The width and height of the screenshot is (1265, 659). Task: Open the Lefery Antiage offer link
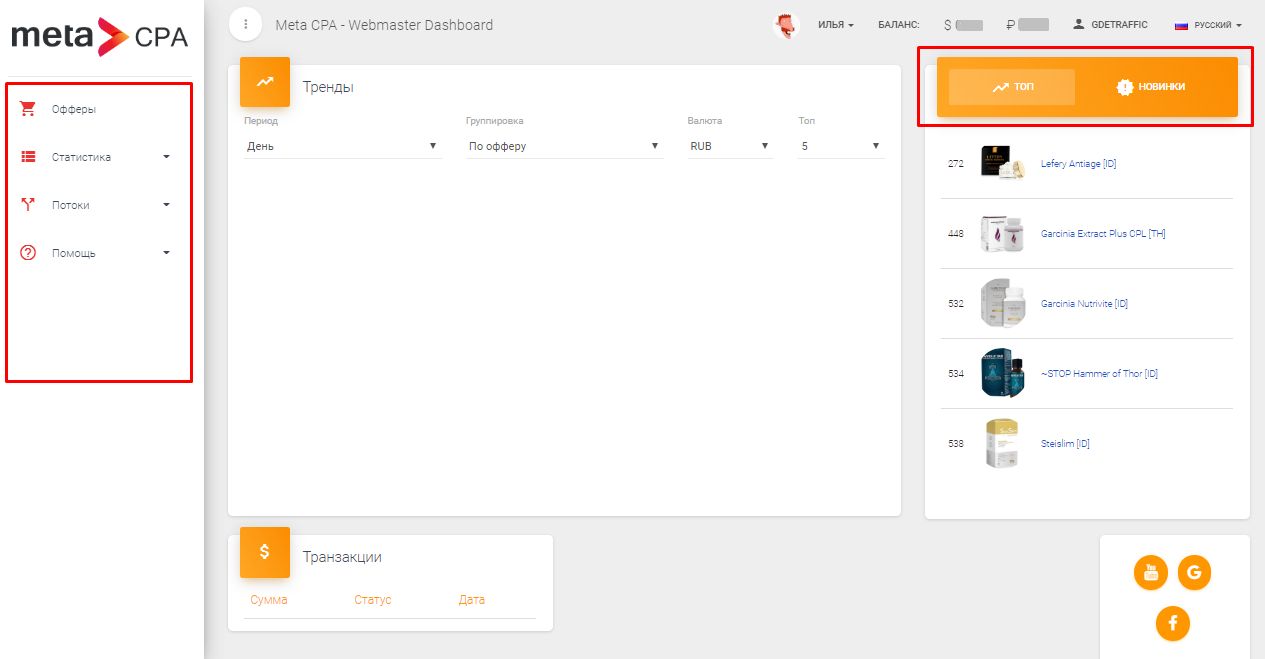click(x=1078, y=164)
